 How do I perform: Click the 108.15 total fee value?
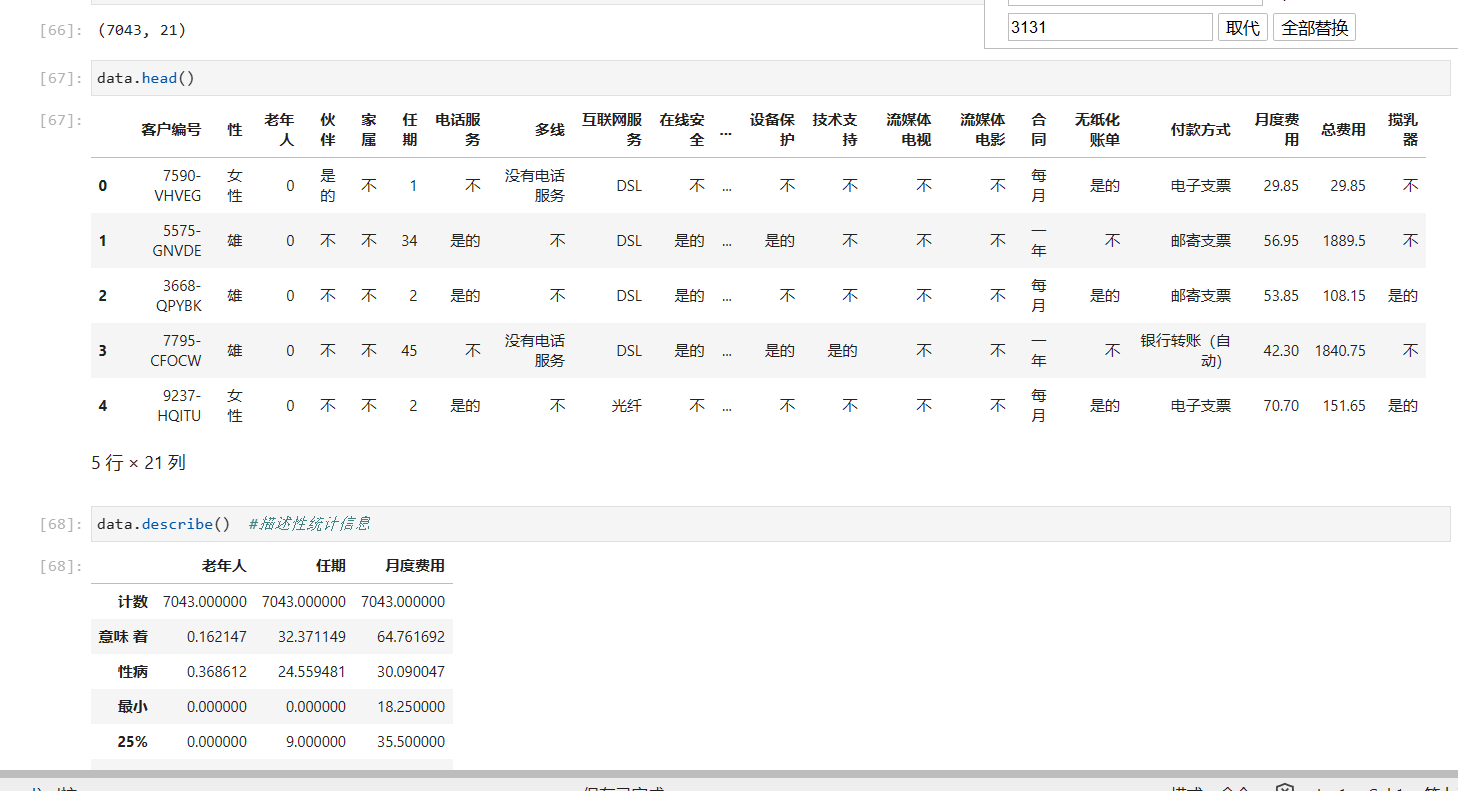pos(1343,296)
